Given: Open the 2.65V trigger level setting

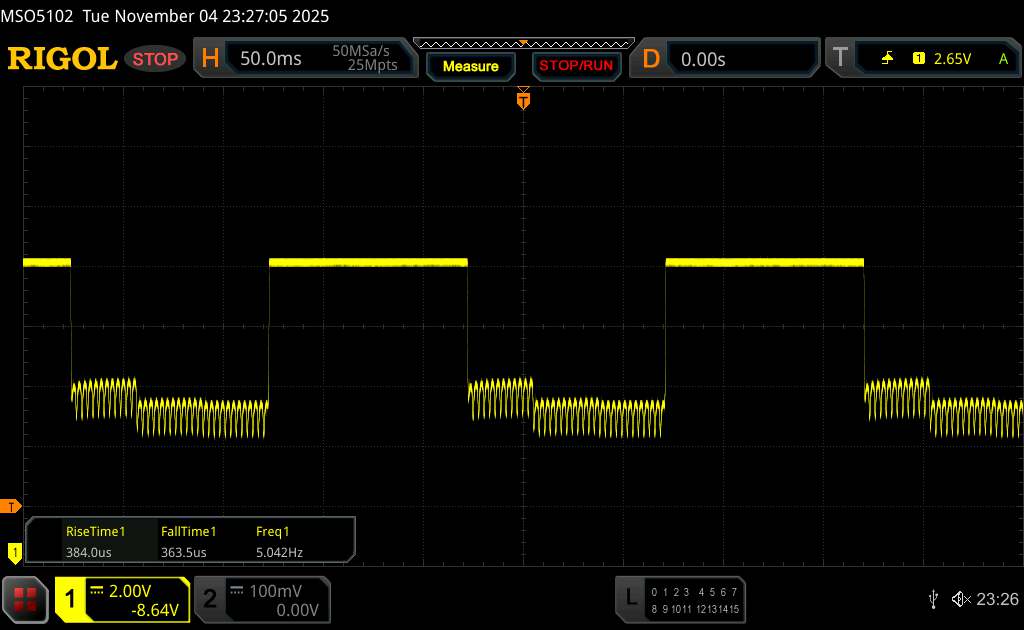Looking at the screenshot, I should point(952,59).
